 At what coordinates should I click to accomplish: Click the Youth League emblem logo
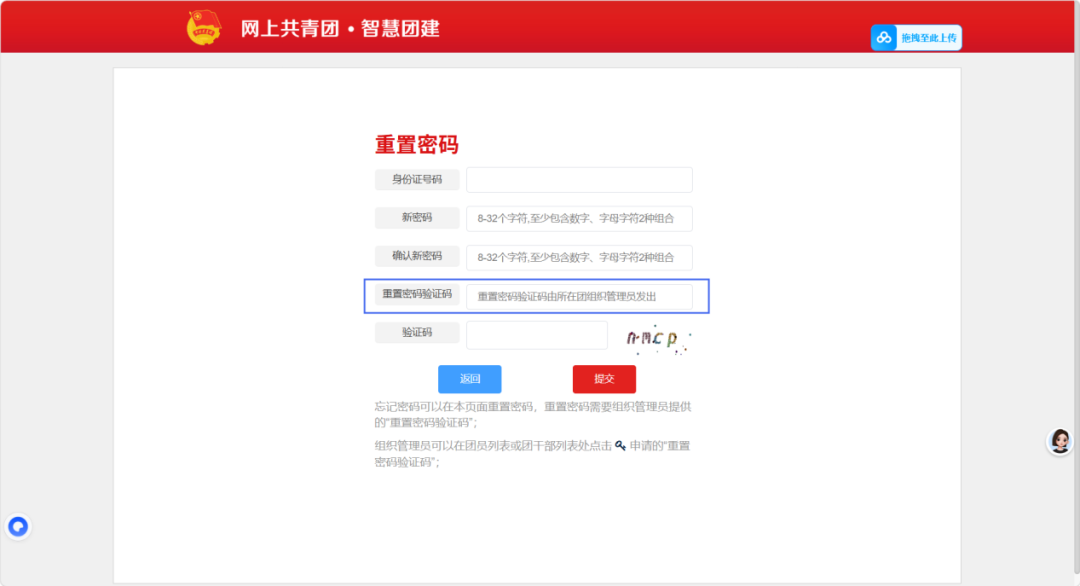[x=204, y=28]
